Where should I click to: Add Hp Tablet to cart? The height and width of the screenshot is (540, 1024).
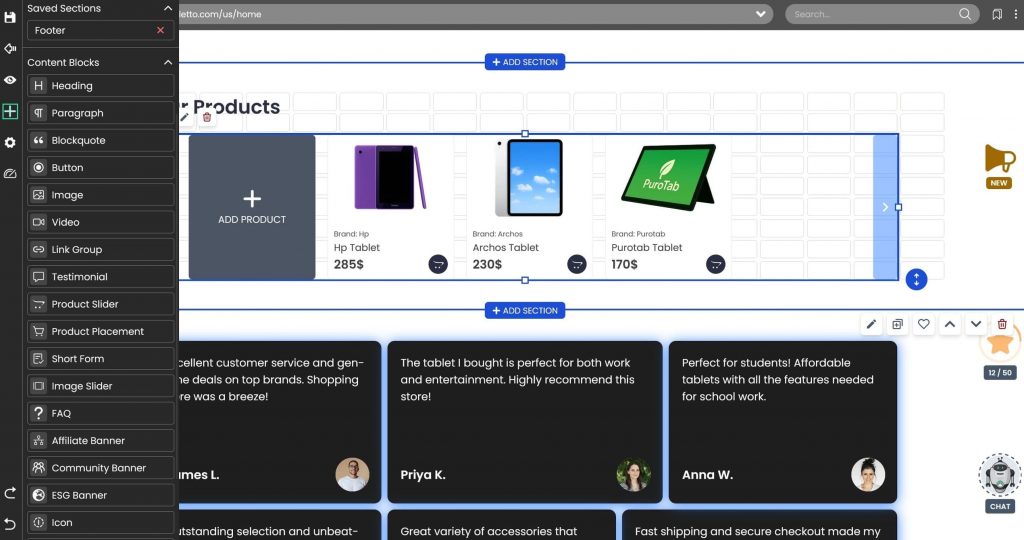click(x=438, y=264)
